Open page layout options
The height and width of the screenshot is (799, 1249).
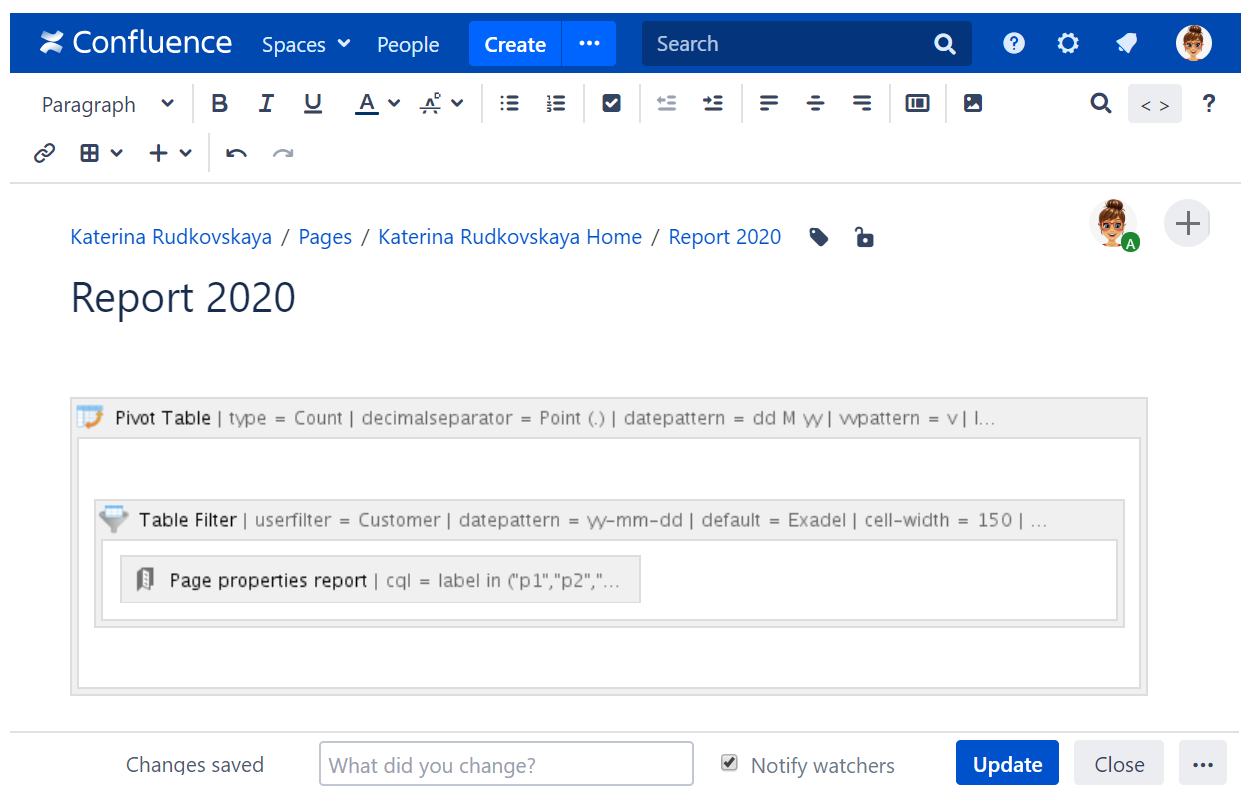point(917,103)
